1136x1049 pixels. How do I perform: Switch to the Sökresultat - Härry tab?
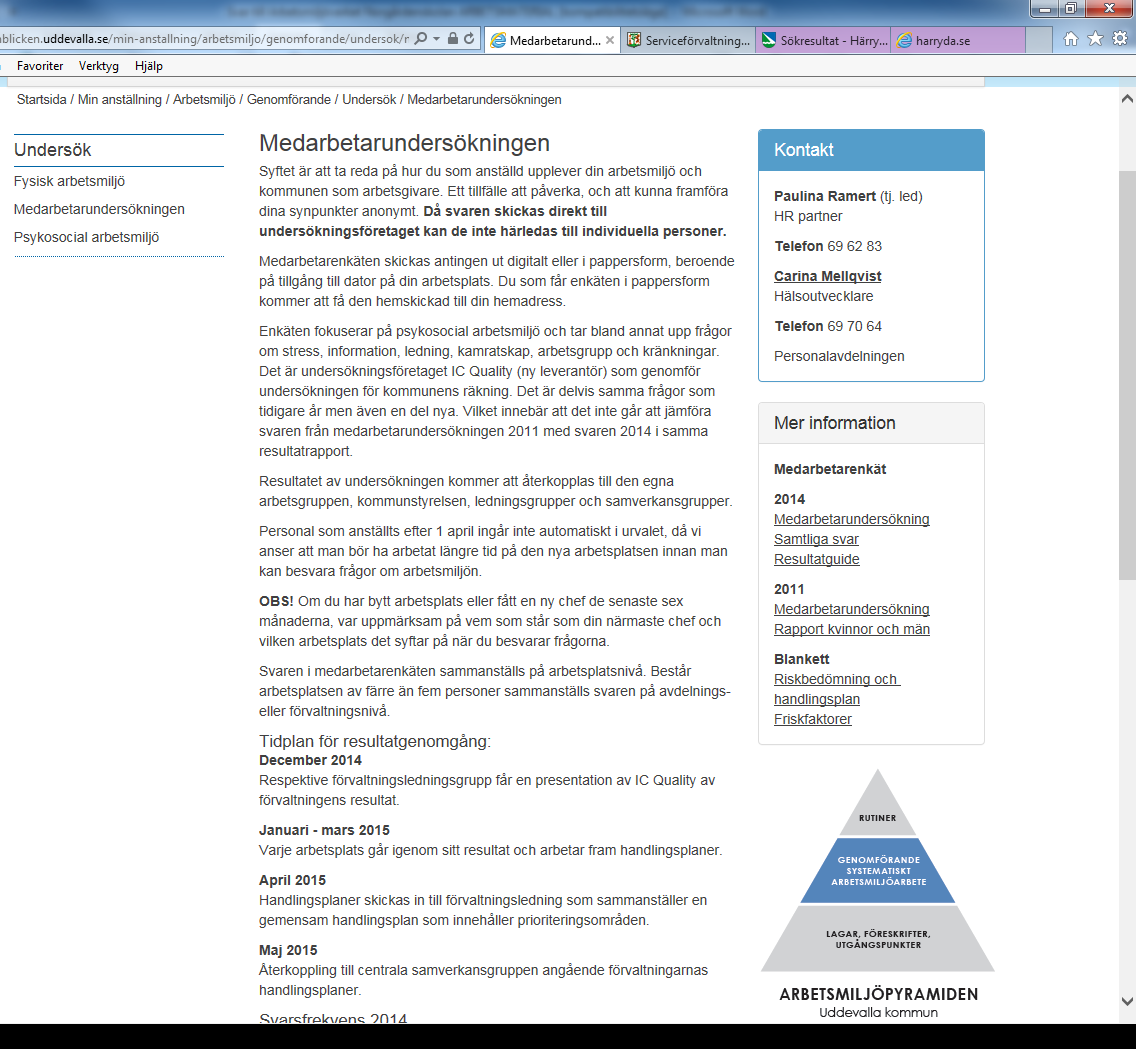click(824, 41)
